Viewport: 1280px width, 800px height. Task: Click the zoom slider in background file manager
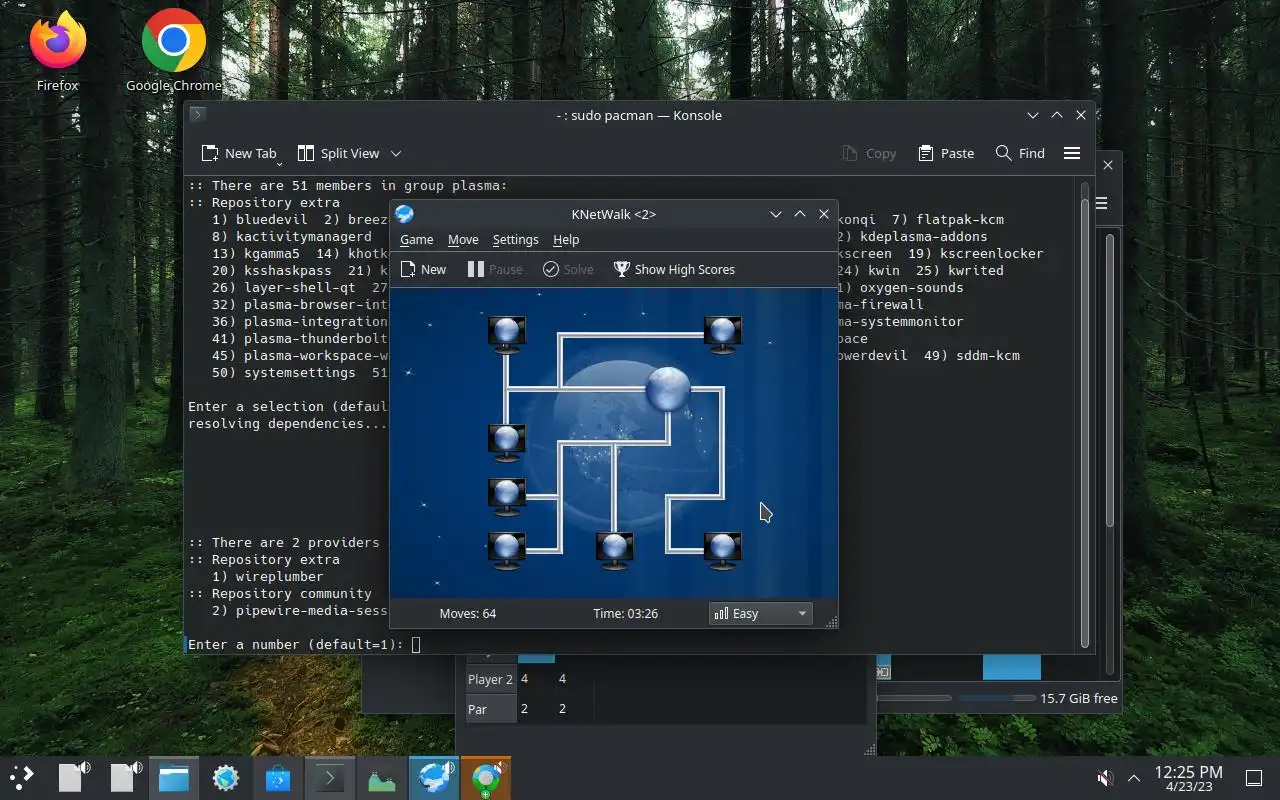click(x=914, y=698)
